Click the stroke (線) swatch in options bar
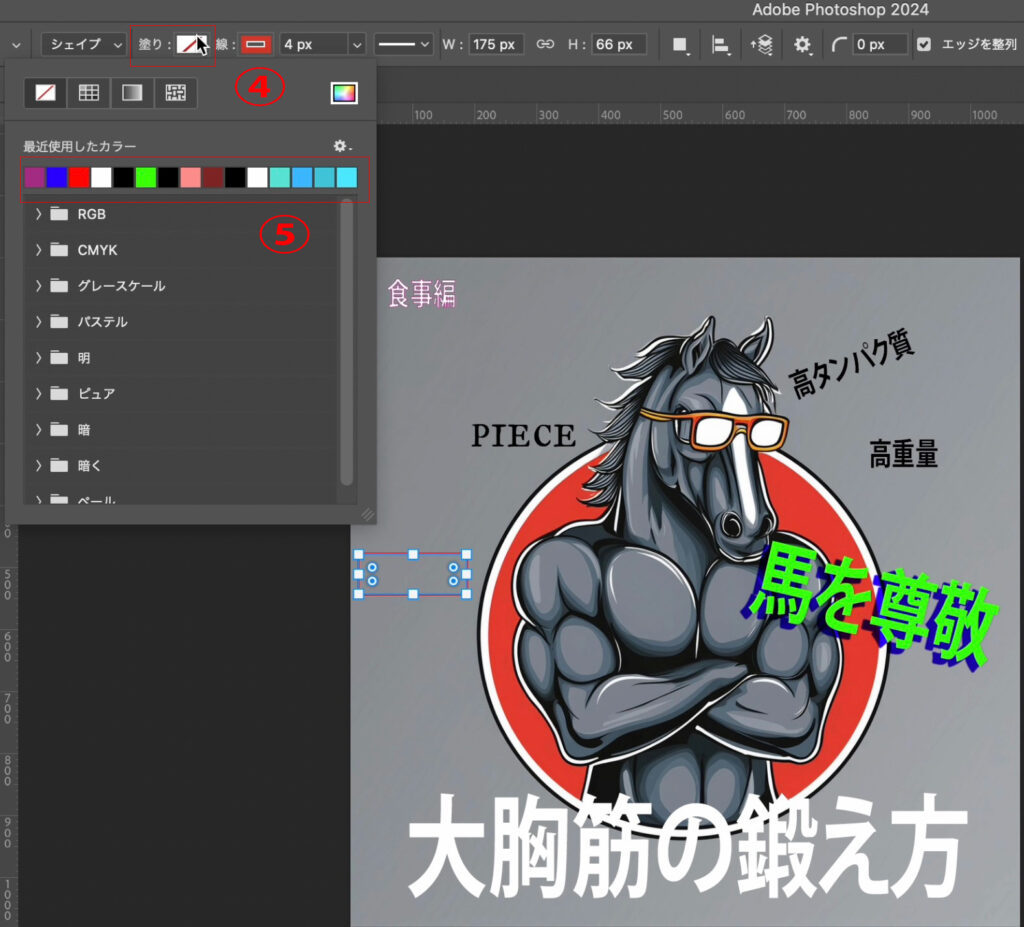 coord(255,44)
